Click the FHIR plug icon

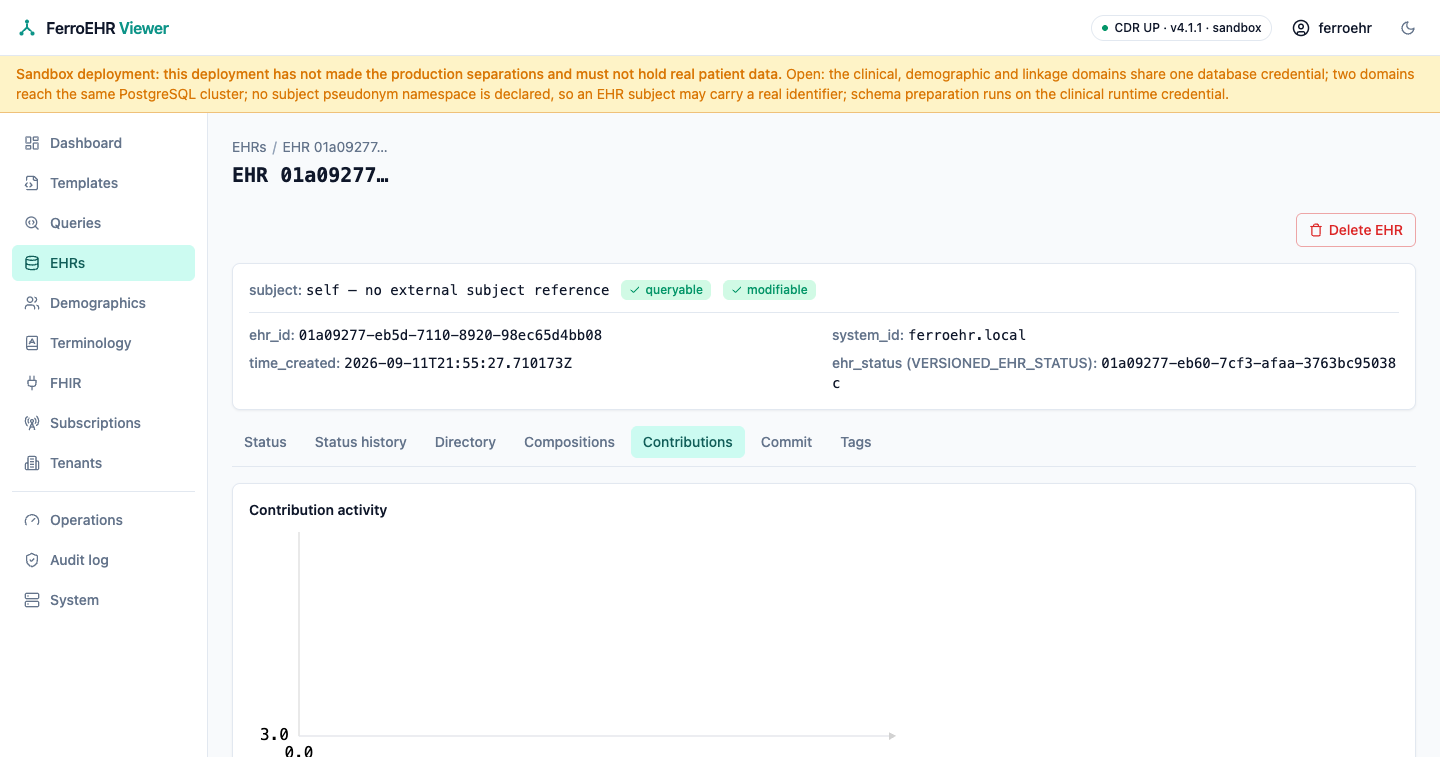click(x=32, y=383)
